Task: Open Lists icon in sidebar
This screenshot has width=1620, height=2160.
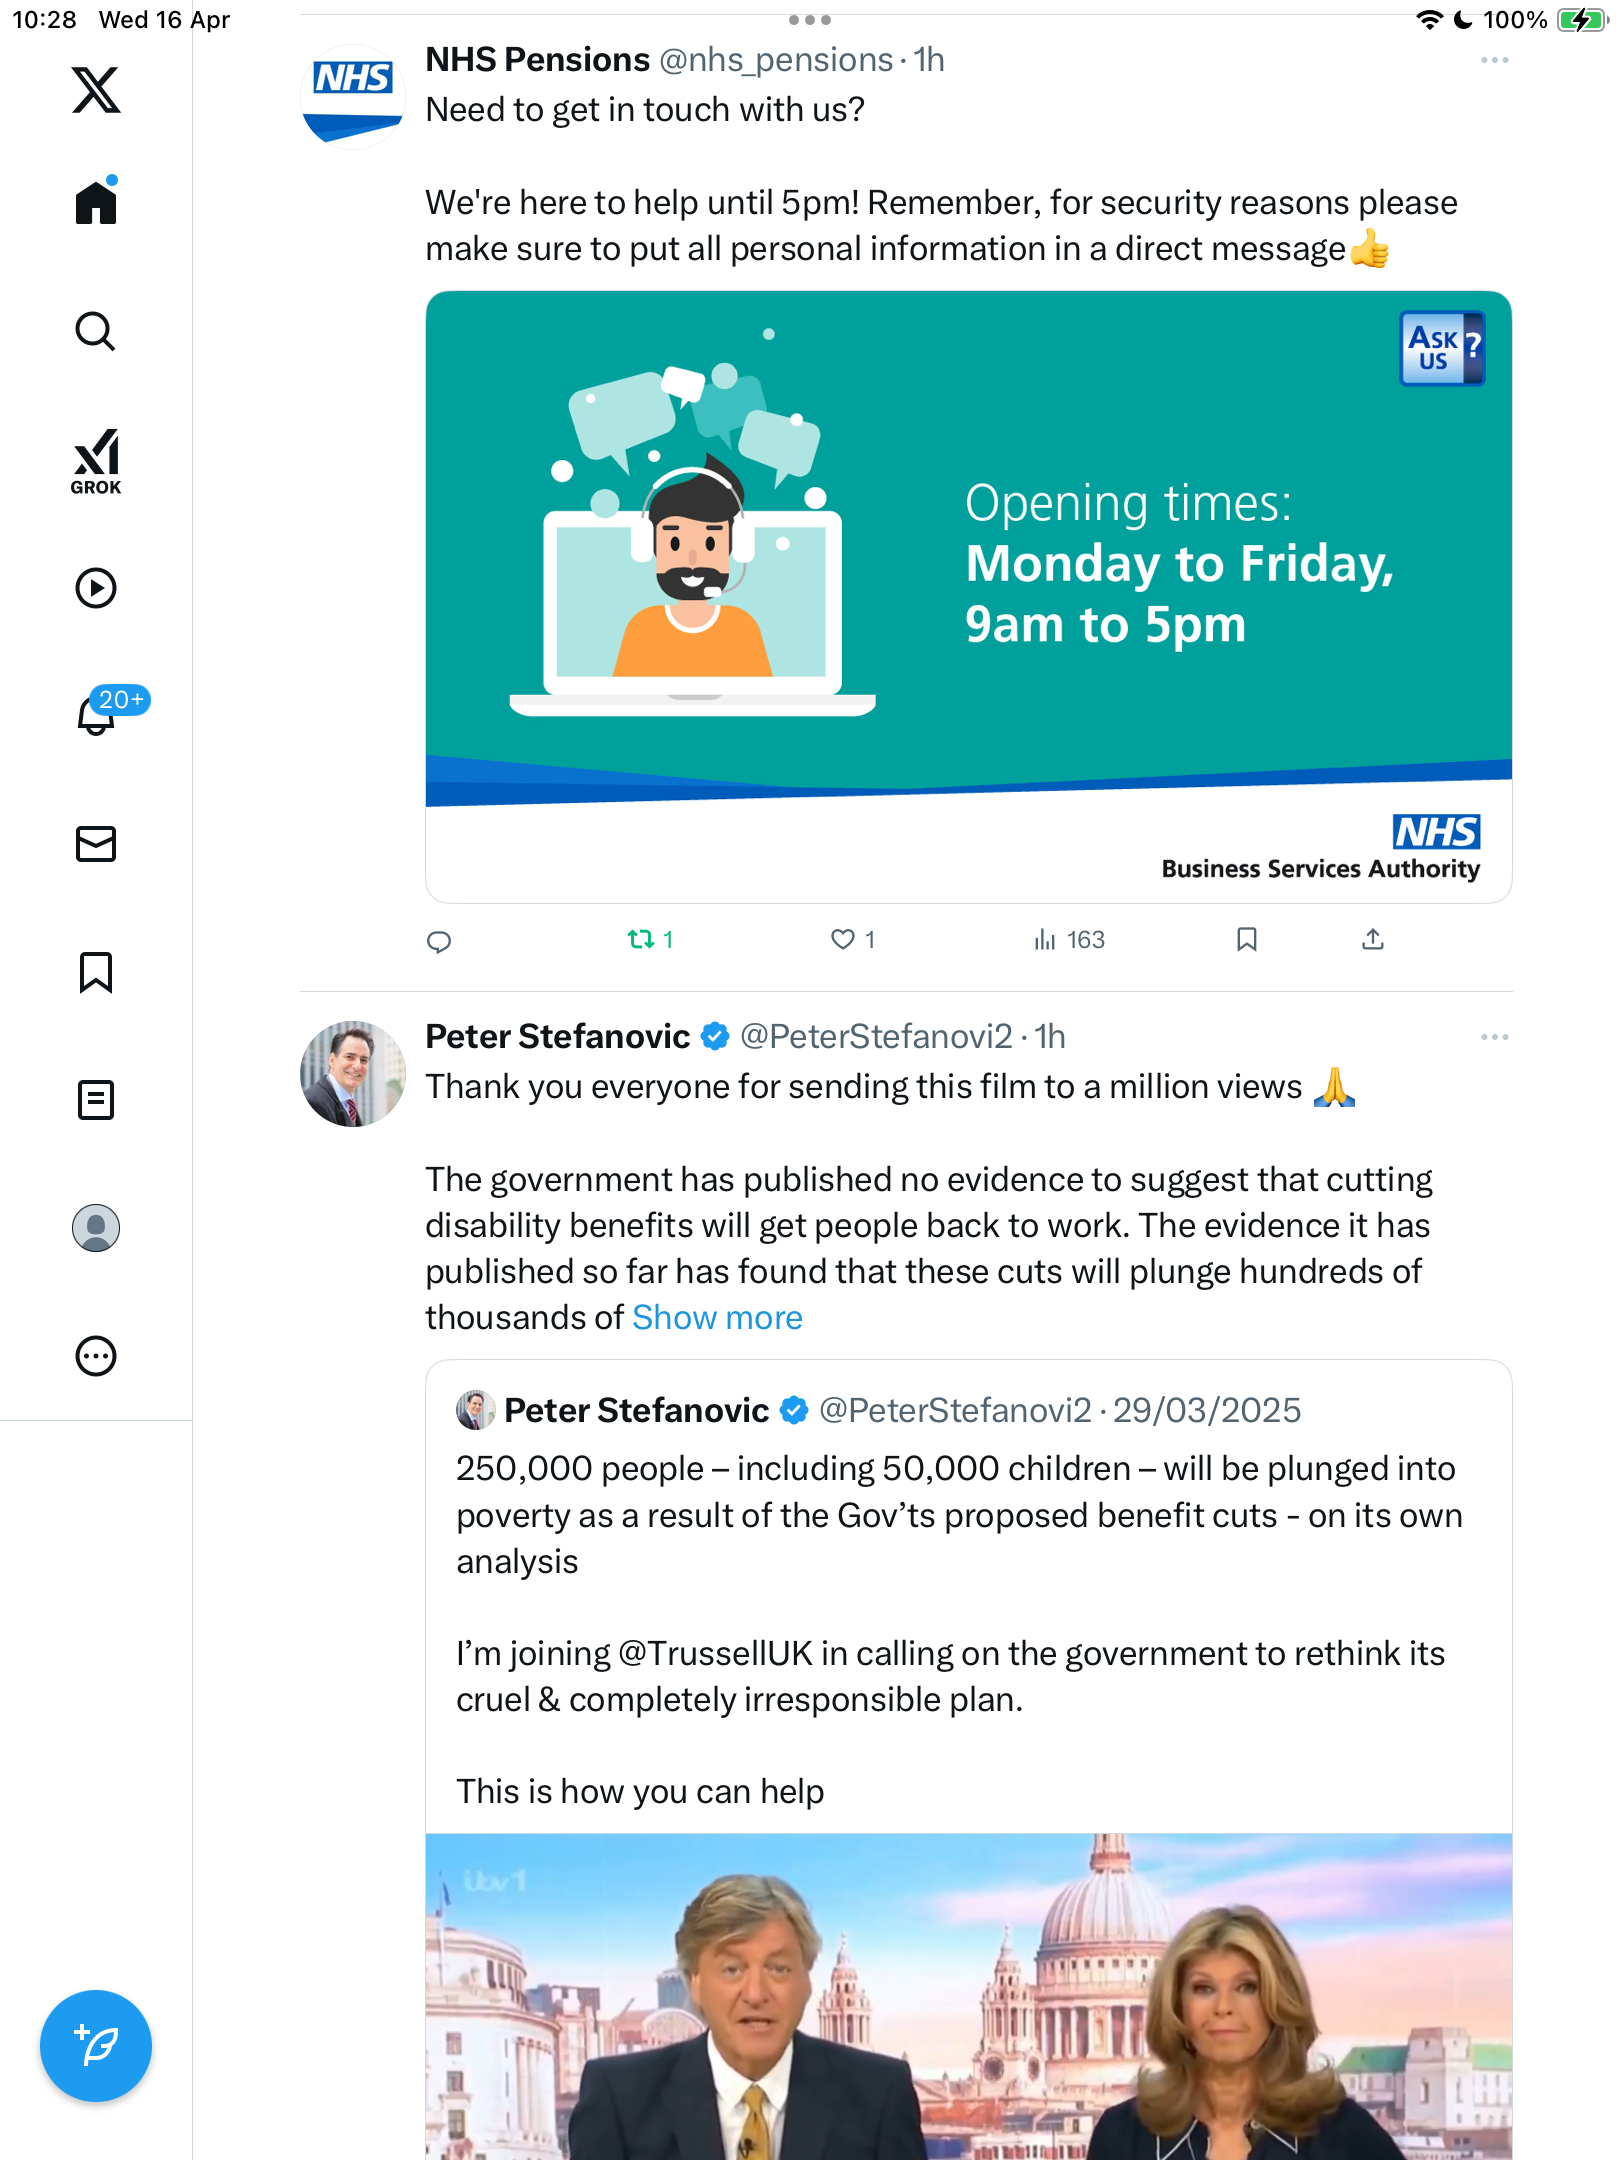Action: pos(96,1100)
